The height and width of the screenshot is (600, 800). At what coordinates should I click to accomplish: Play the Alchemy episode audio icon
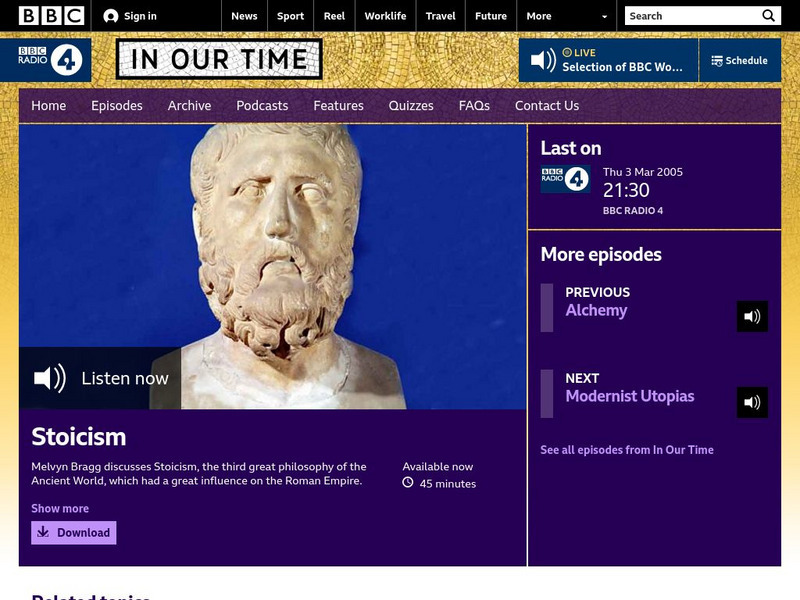752,316
